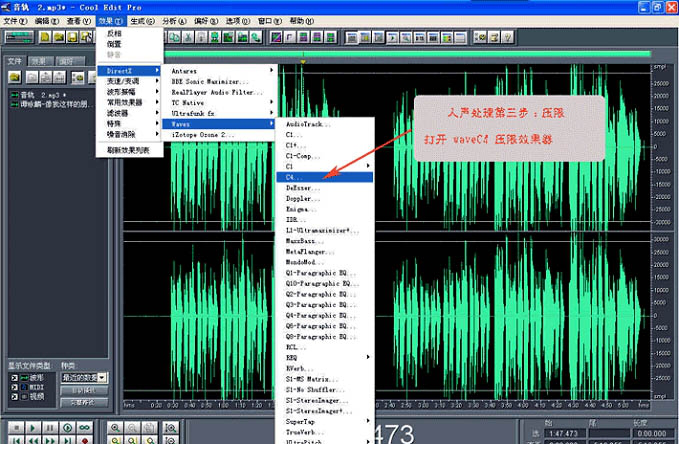Choose L1-Ultramaximizer+... menu entry
The width and height of the screenshot is (679, 461).
coord(325,230)
